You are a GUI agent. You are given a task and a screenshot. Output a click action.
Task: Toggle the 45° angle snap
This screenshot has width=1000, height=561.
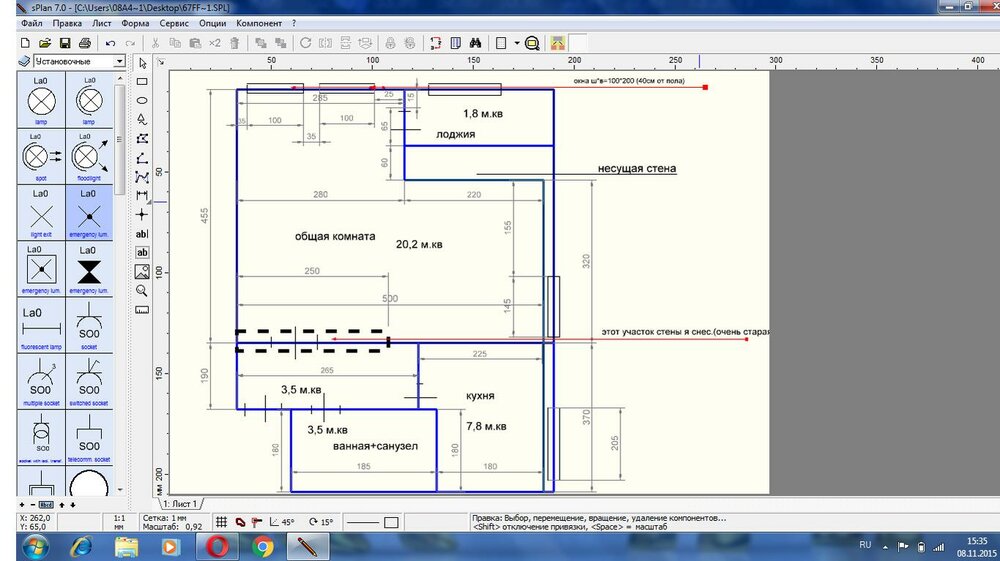(x=280, y=522)
